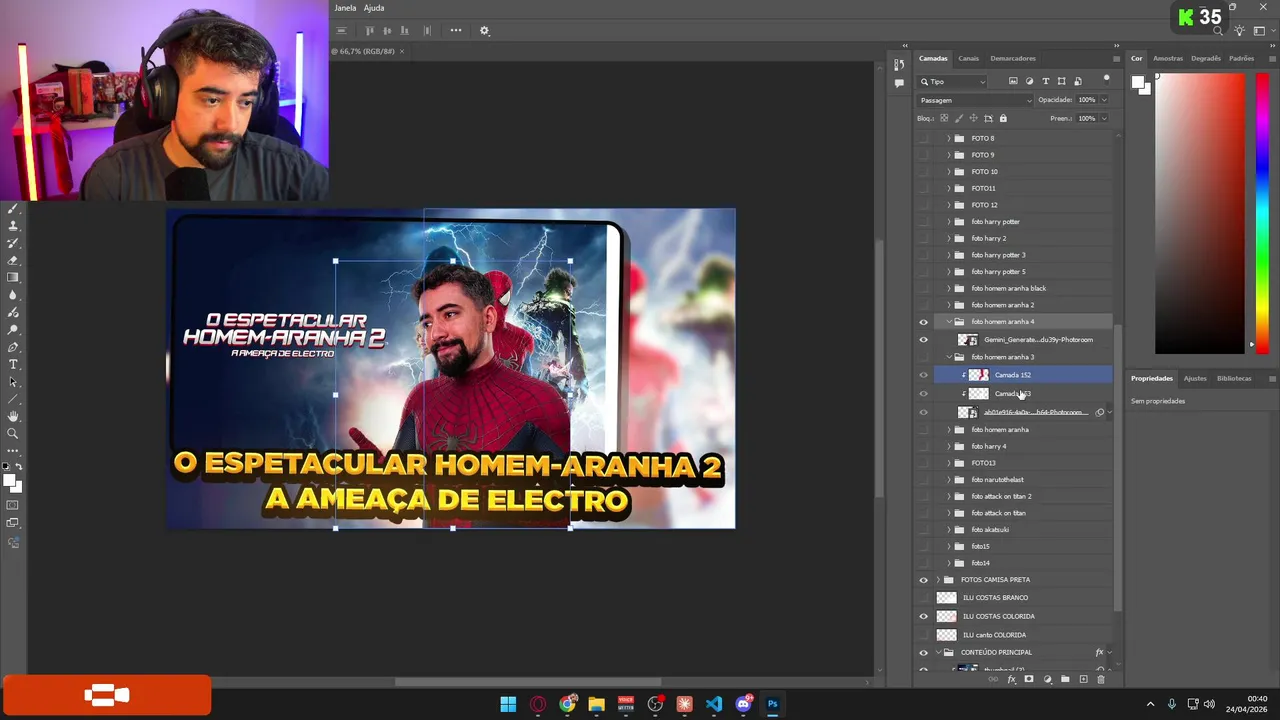Select the History Brush tool

(13, 243)
